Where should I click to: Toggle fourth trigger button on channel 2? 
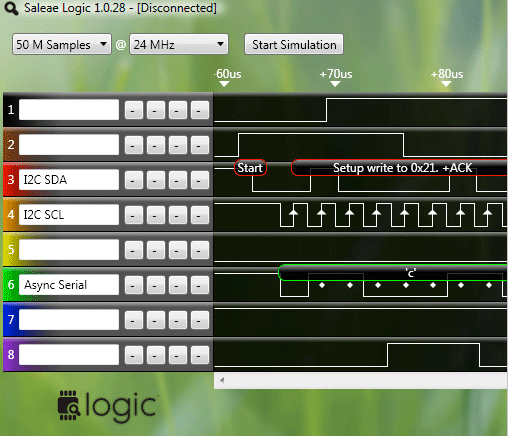(200, 145)
